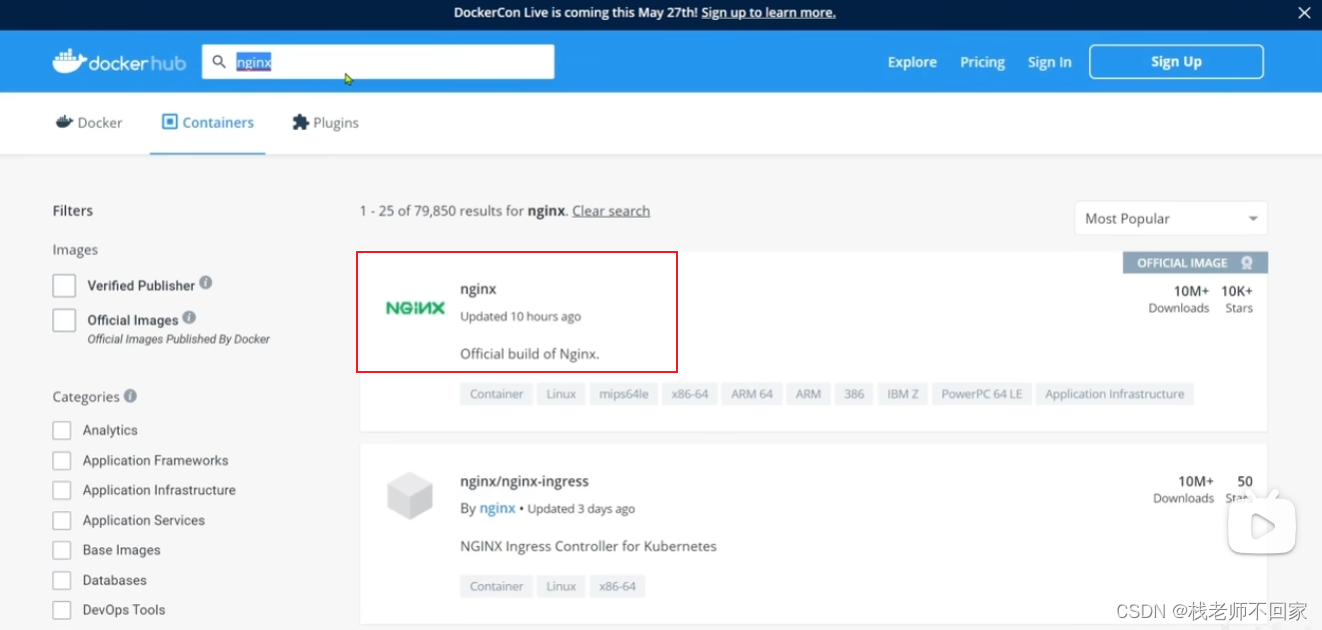Click 'NGINX Ingress Controller for Kubernetes' text

(x=588, y=546)
